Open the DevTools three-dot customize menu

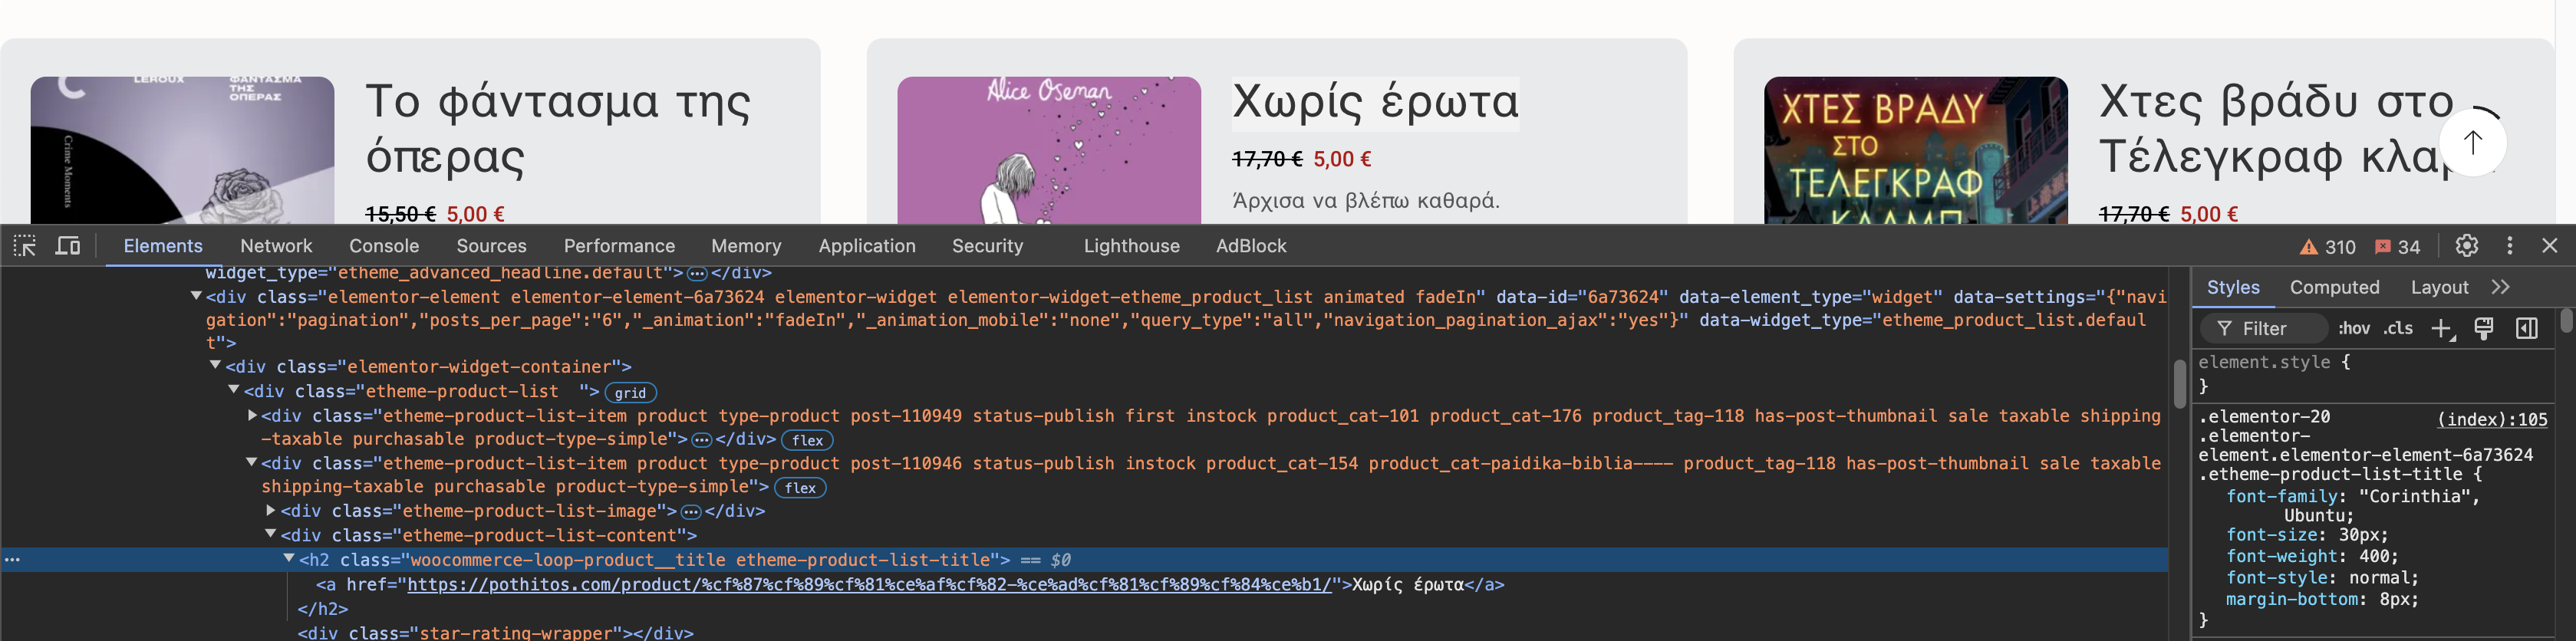point(2509,246)
